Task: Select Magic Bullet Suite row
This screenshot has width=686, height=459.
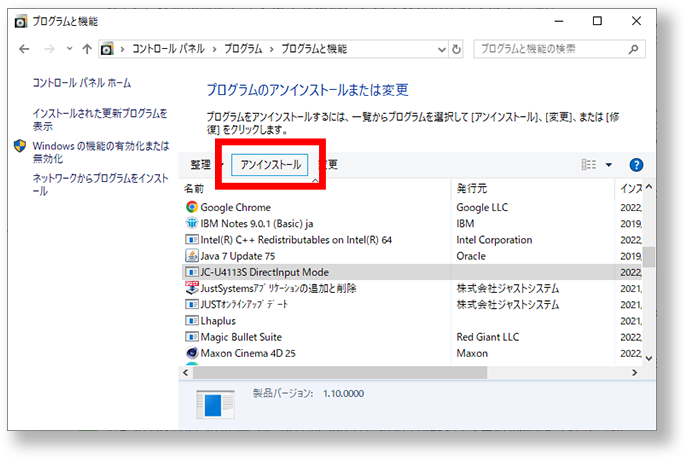Action: [x=411, y=337]
